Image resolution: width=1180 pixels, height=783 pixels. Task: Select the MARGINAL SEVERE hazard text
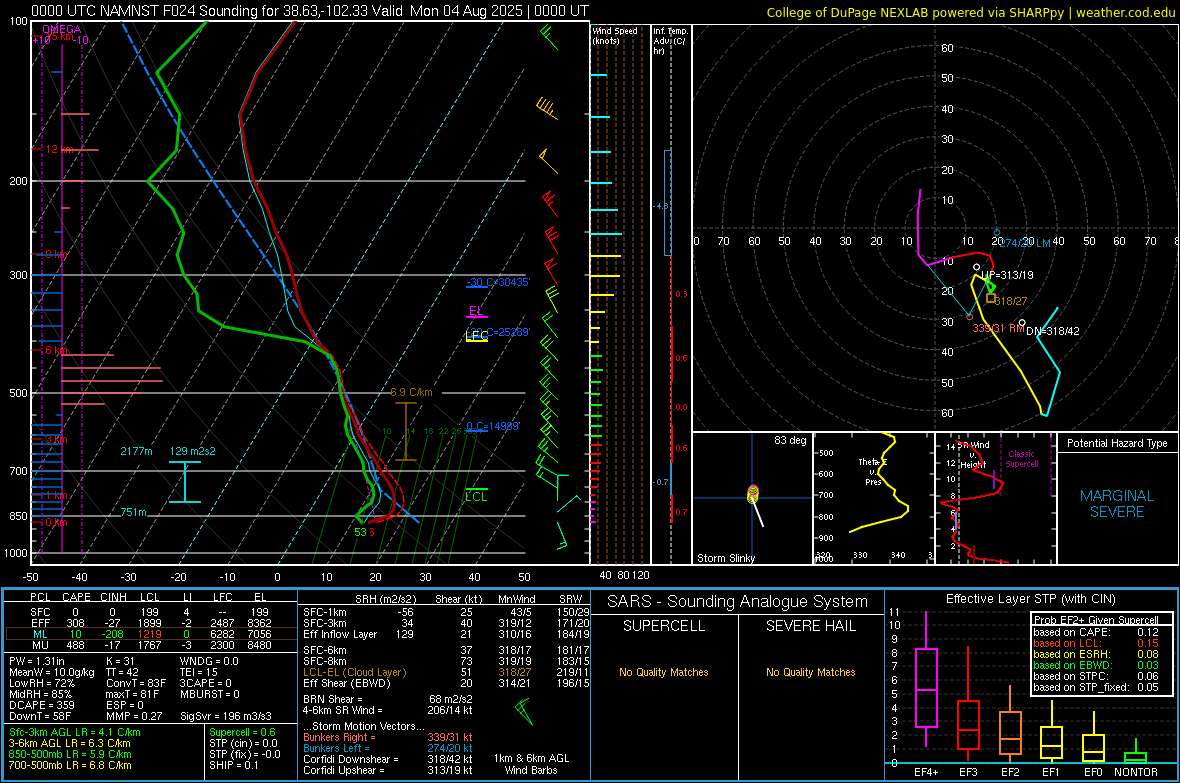tap(1117, 504)
